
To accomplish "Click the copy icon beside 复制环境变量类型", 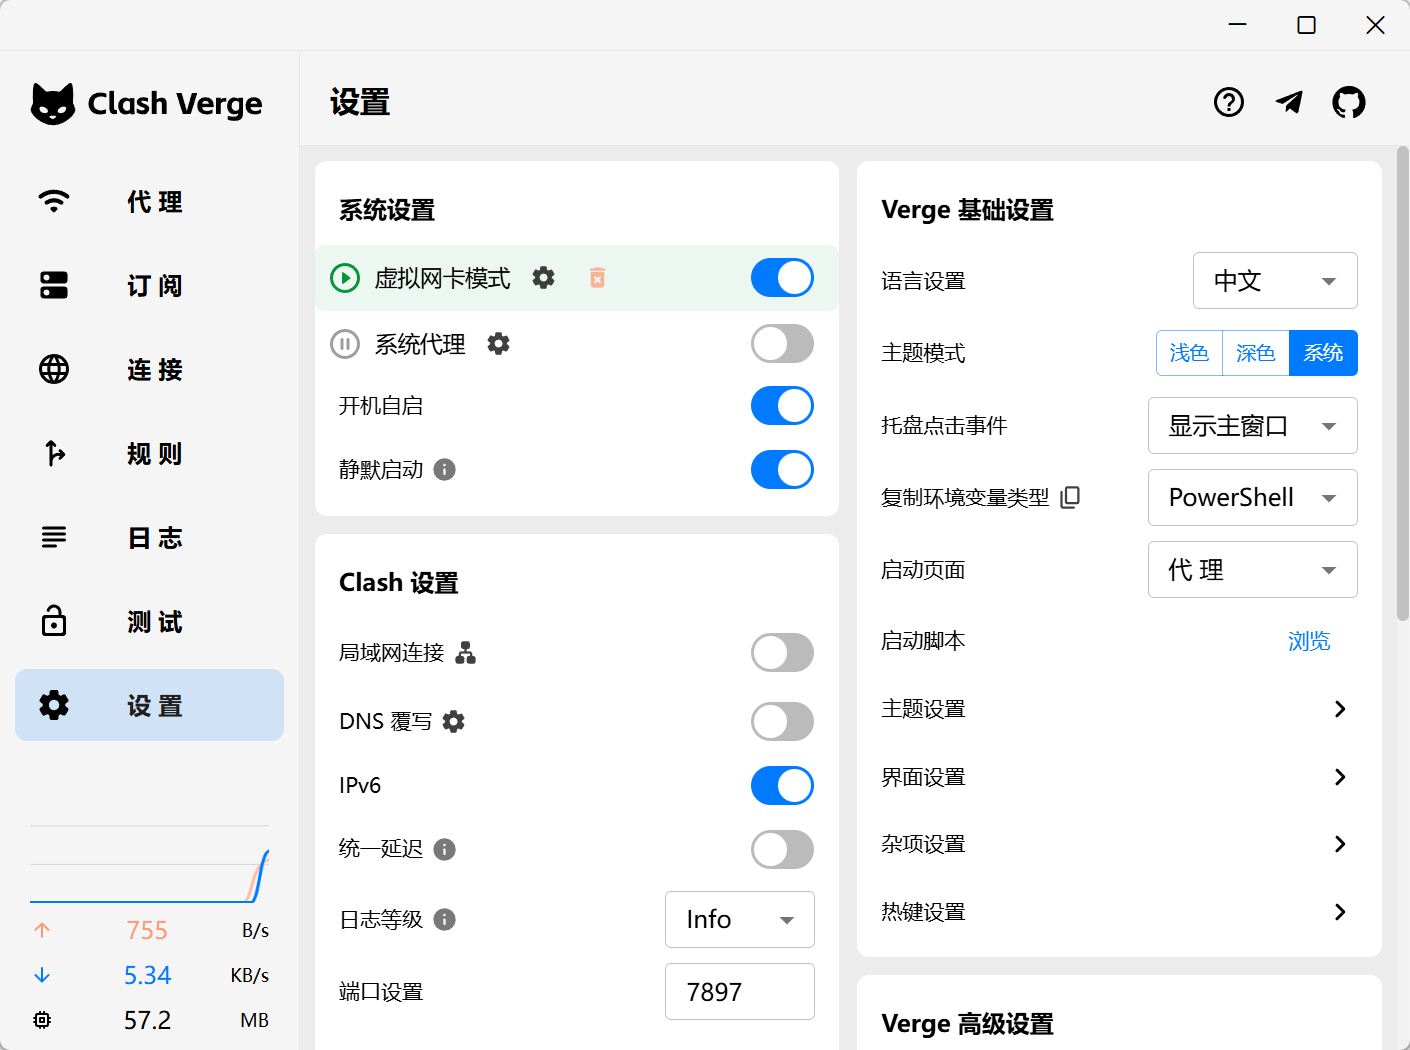I will [x=1070, y=497].
